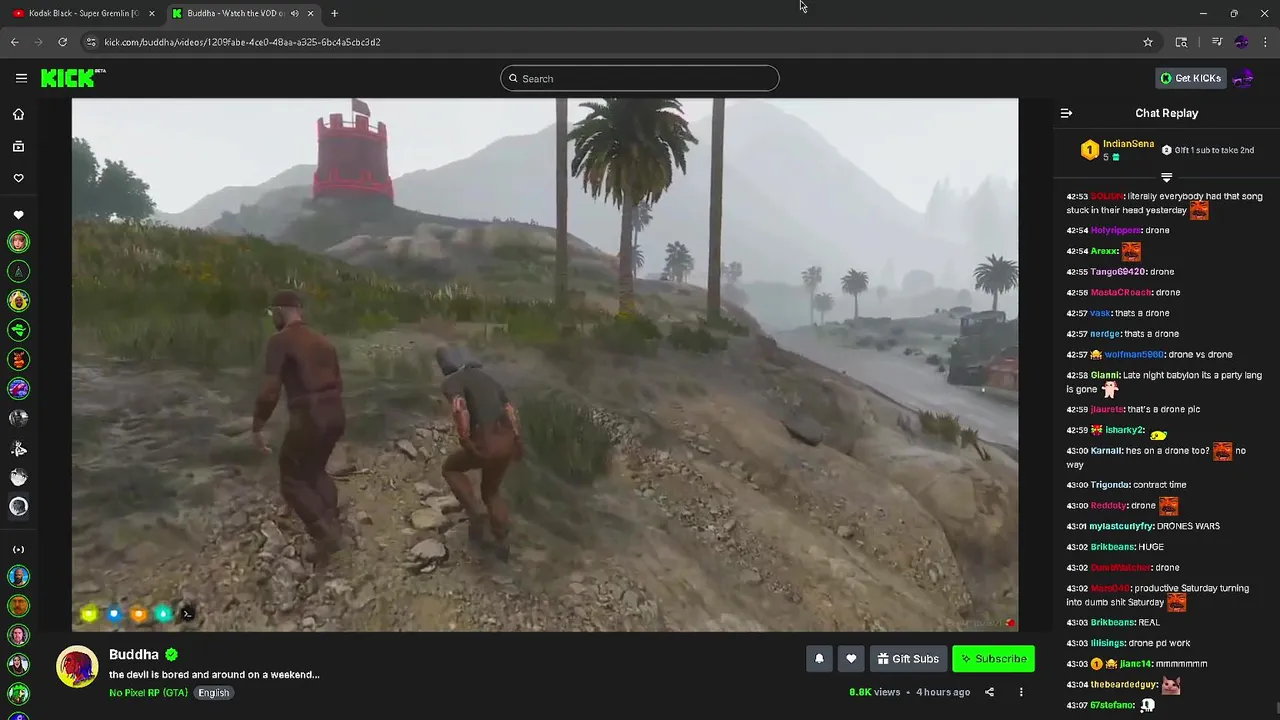Click username Tango69420 in chat
The image size is (1280, 720).
[x=1118, y=272]
